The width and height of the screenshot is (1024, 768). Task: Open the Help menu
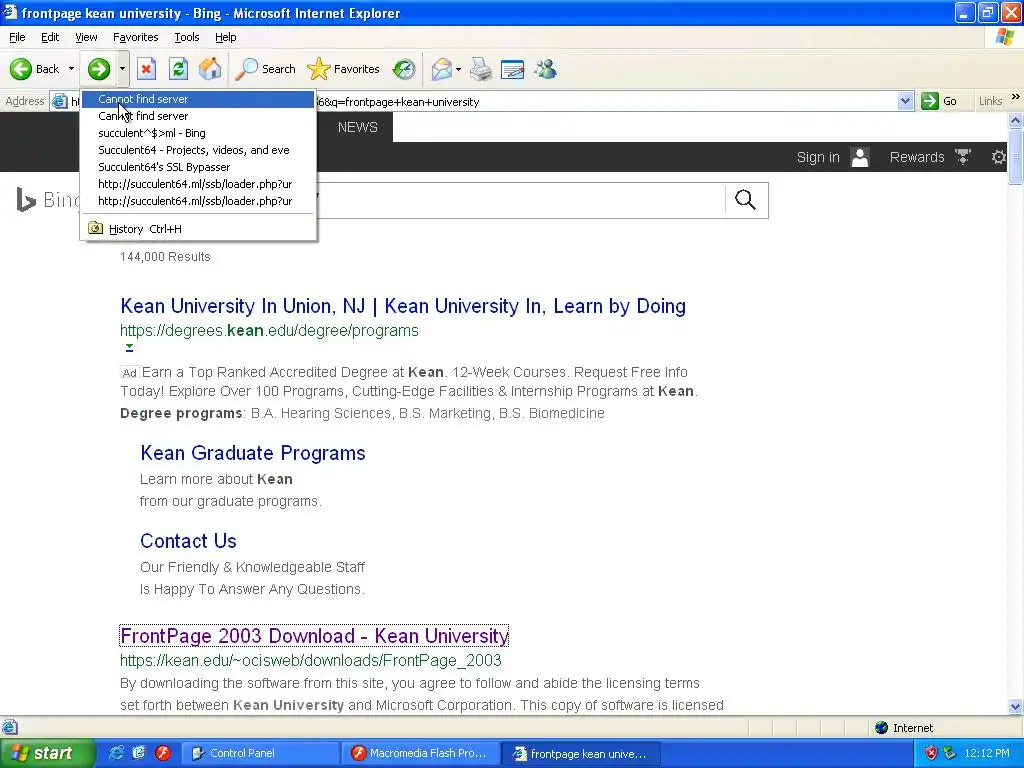(x=225, y=37)
